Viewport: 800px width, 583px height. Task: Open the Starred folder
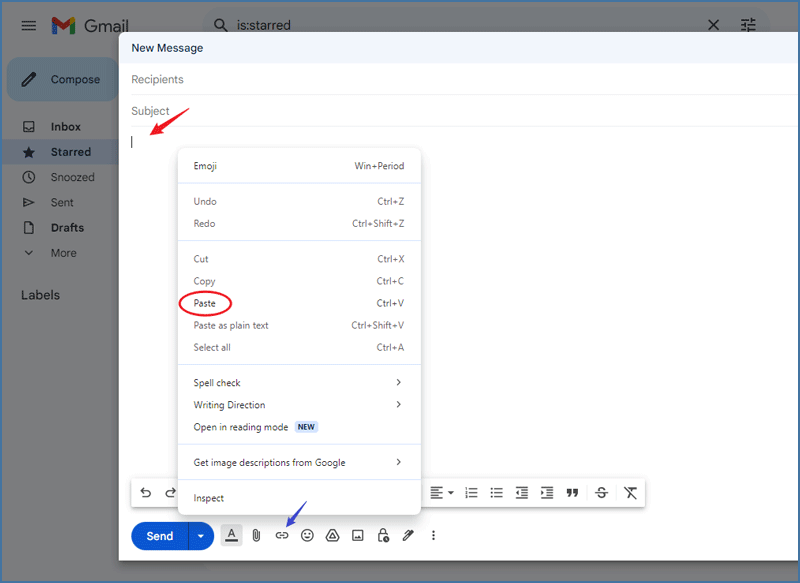(70, 152)
